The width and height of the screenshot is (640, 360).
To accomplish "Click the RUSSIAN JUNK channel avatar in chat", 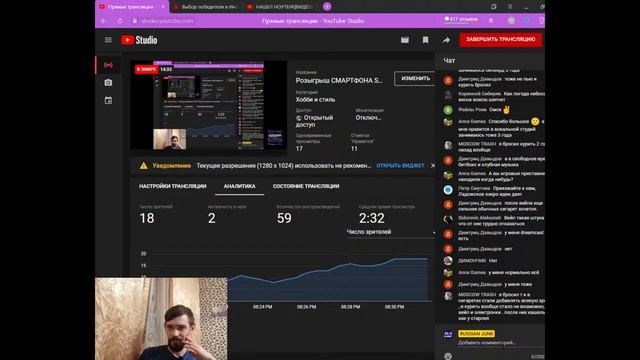I will (448, 334).
